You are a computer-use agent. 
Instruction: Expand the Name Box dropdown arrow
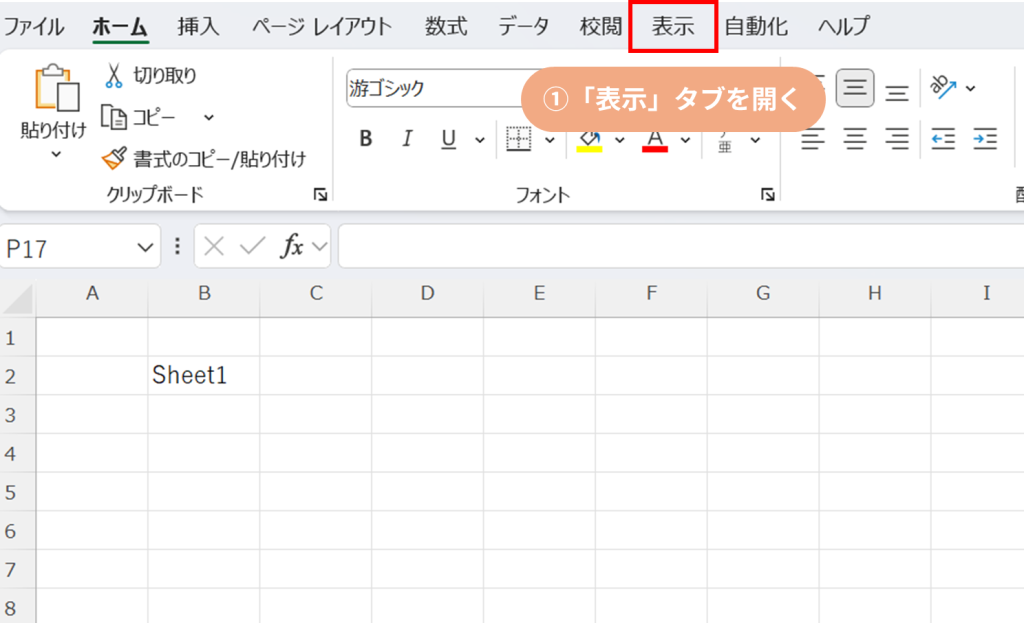coord(144,248)
